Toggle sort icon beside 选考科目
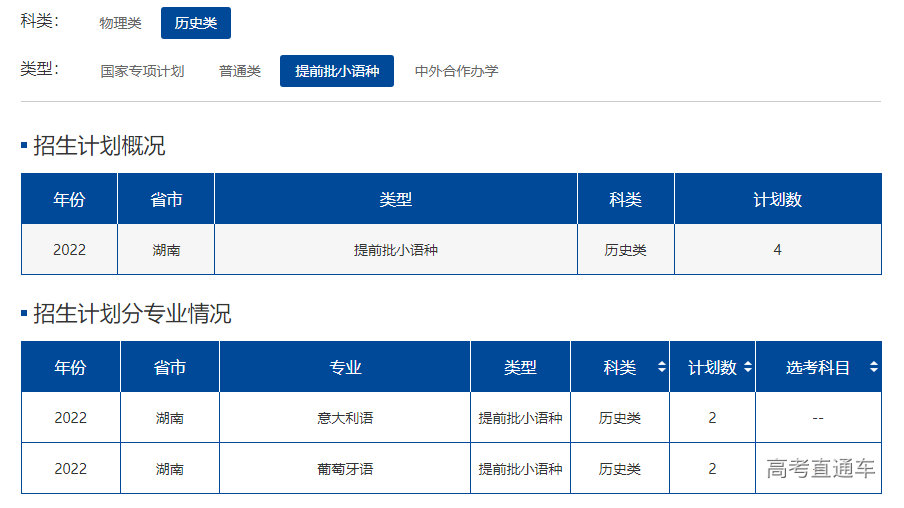This screenshot has height=508, width=904. click(874, 368)
